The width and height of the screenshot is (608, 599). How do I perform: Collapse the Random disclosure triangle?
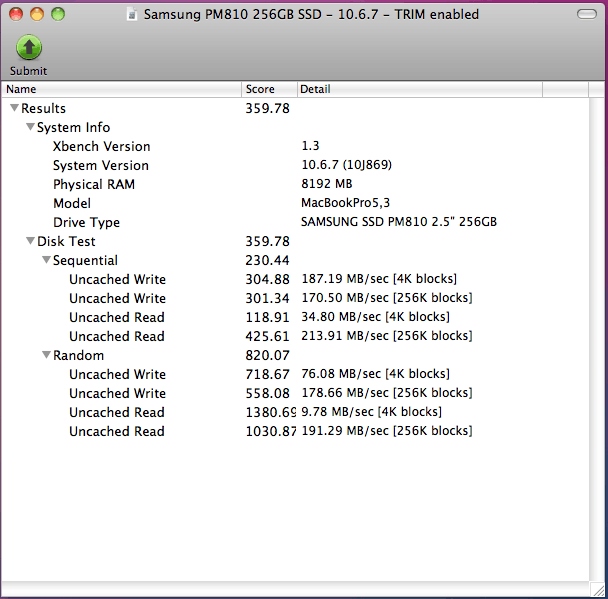pos(47,355)
